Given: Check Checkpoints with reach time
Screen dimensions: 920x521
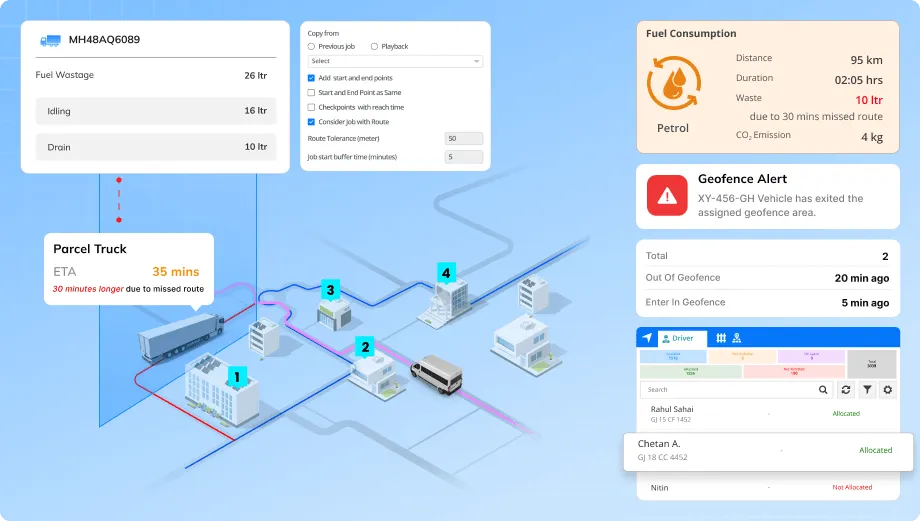Looking at the screenshot, I should click(x=311, y=107).
